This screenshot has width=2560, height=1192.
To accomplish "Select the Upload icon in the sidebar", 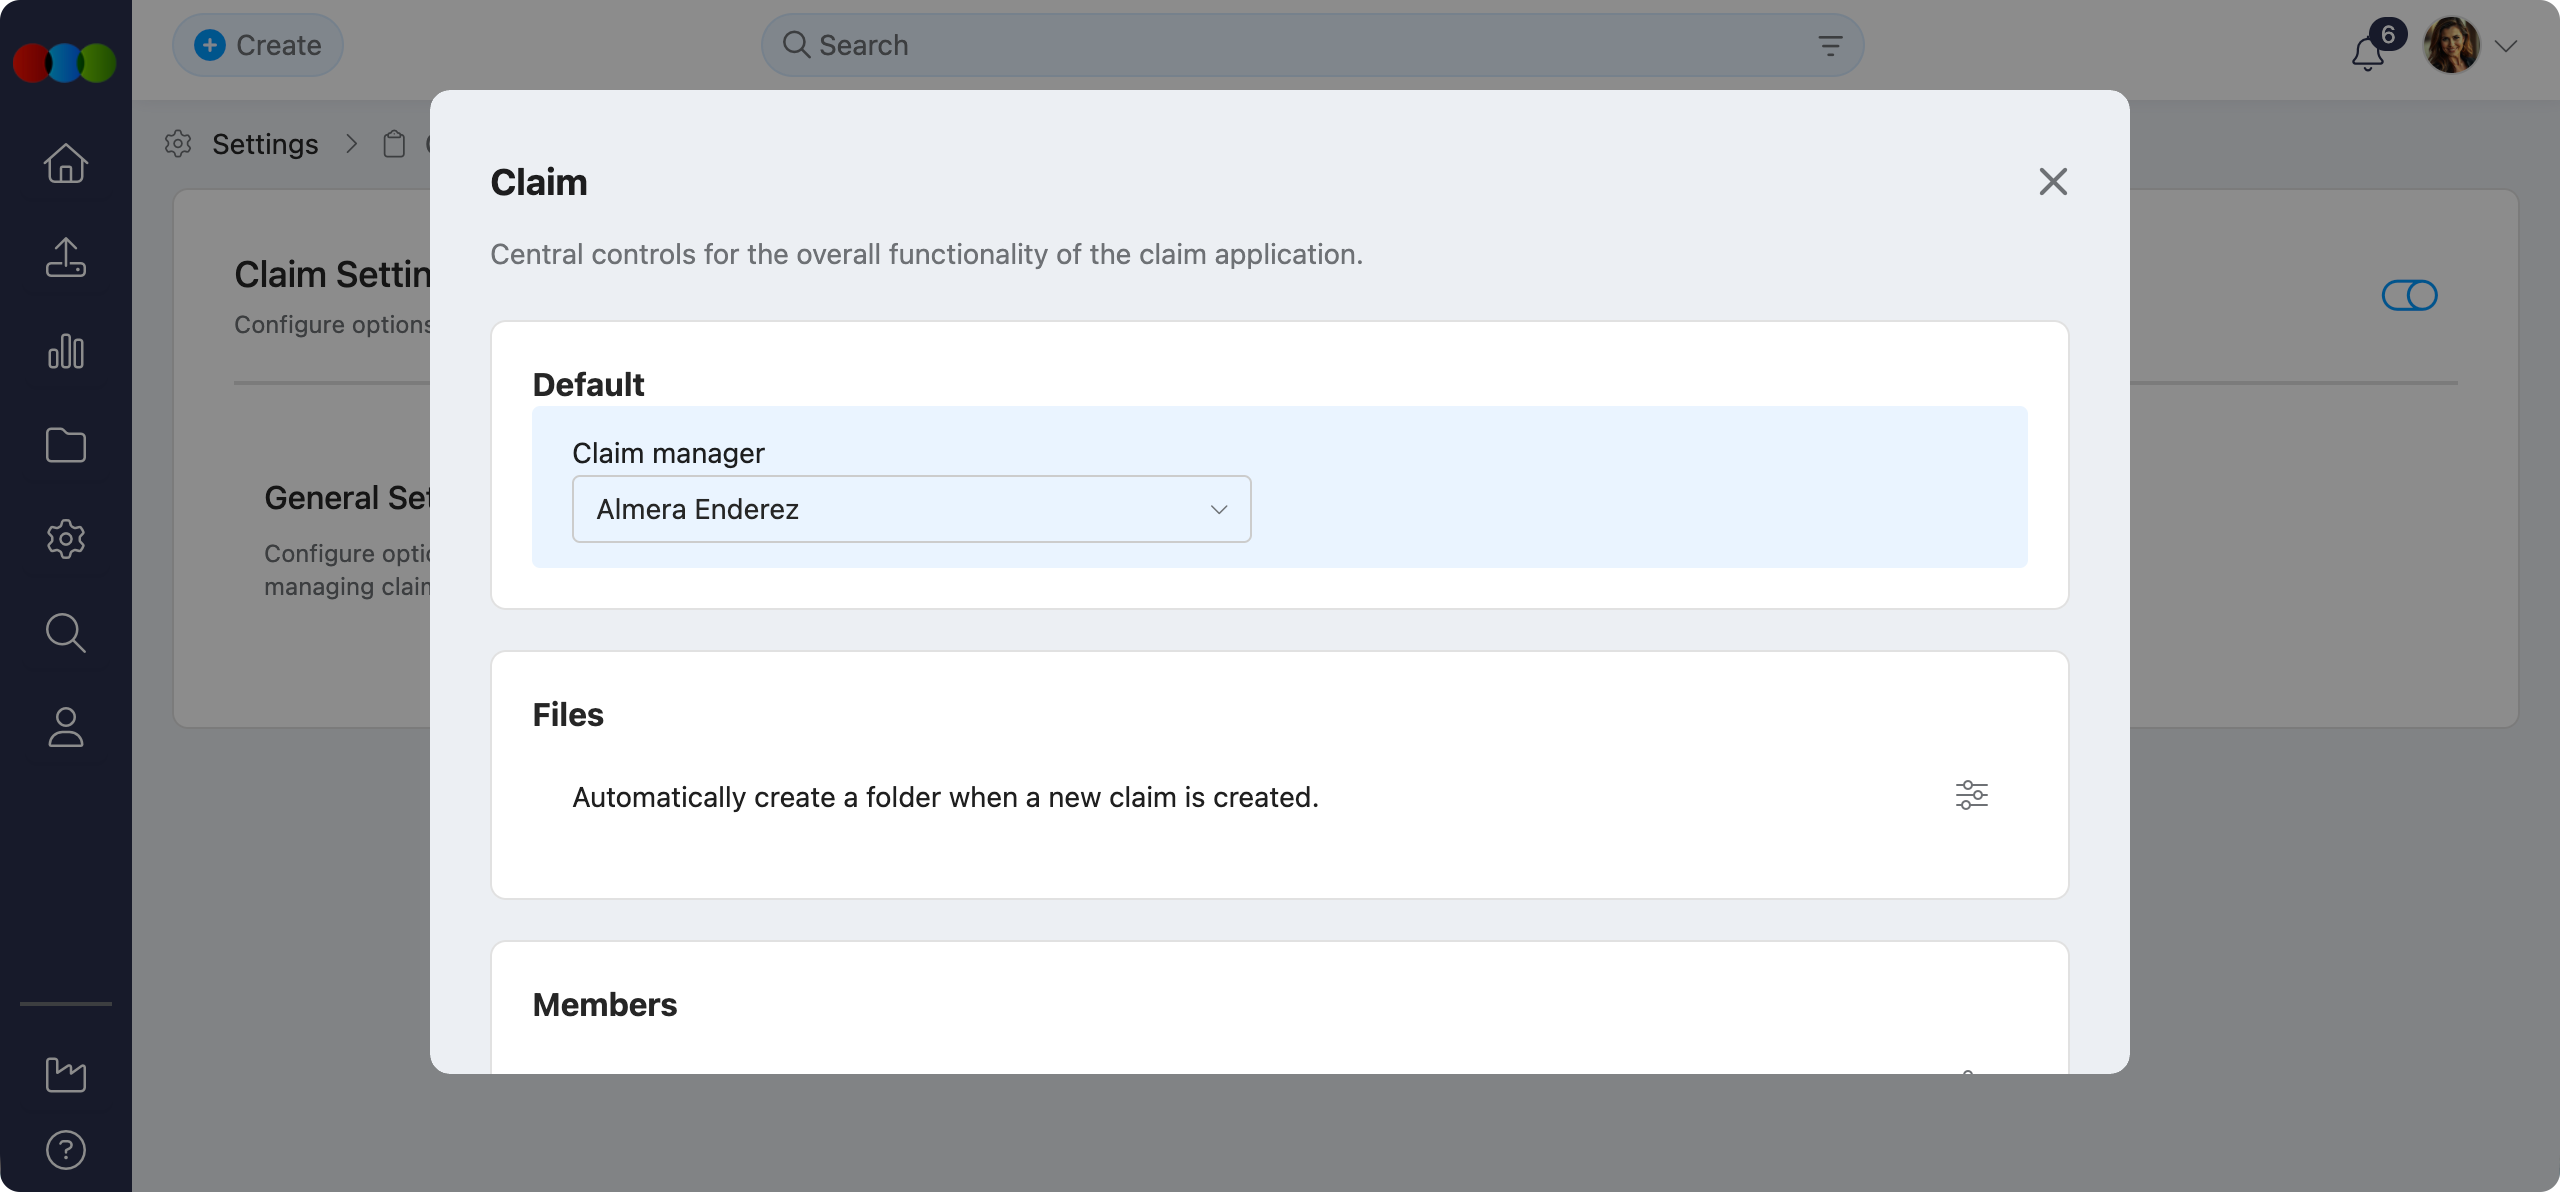I will (x=64, y=258).
